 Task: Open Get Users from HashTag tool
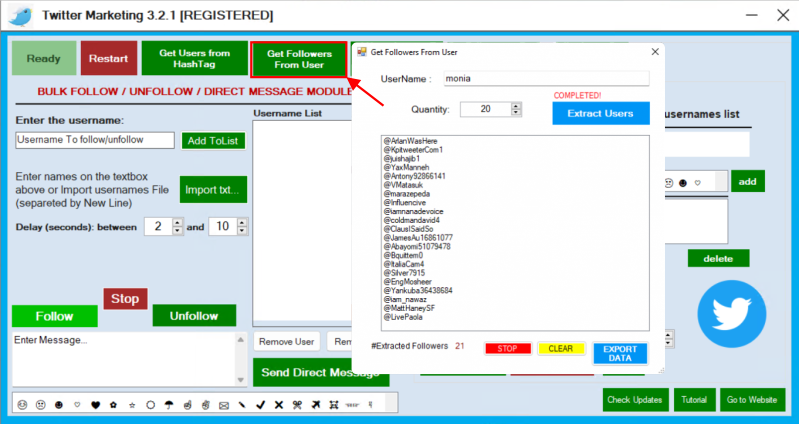pos(194,58)
